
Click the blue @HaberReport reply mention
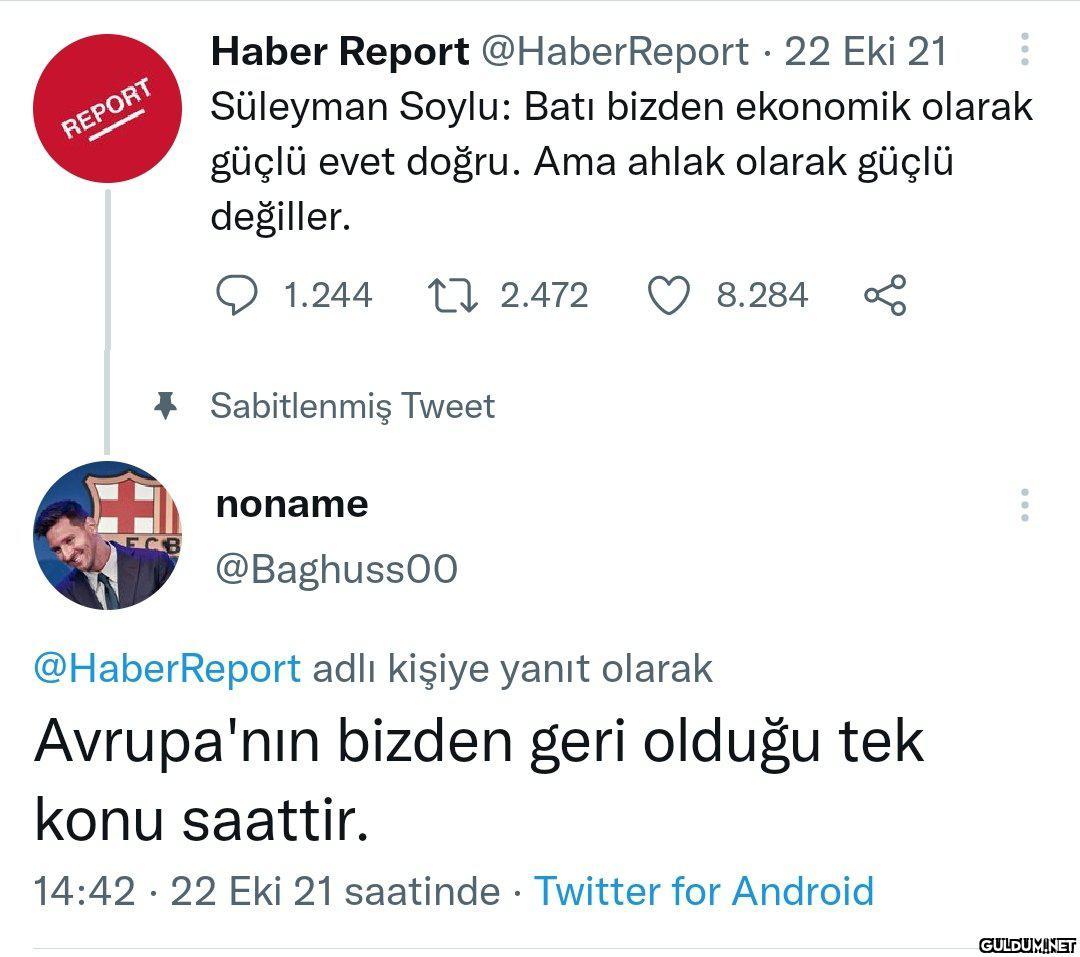167,668
